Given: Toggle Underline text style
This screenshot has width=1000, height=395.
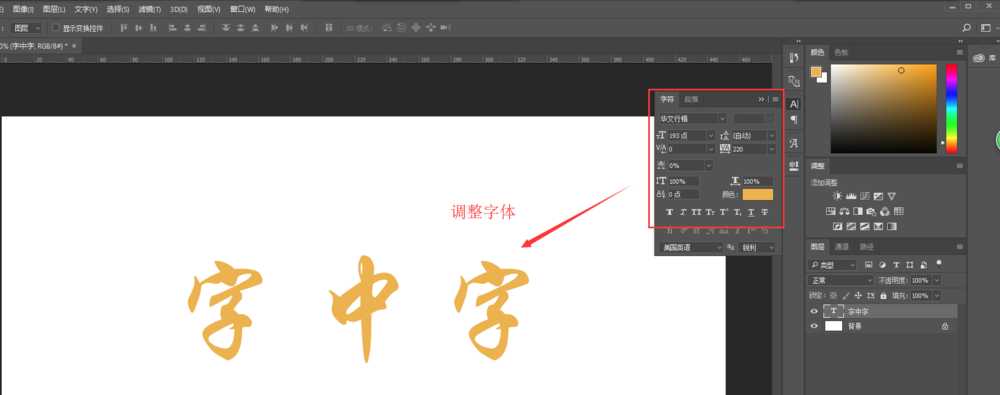Looking at the screenshot, I should [751, 212].
